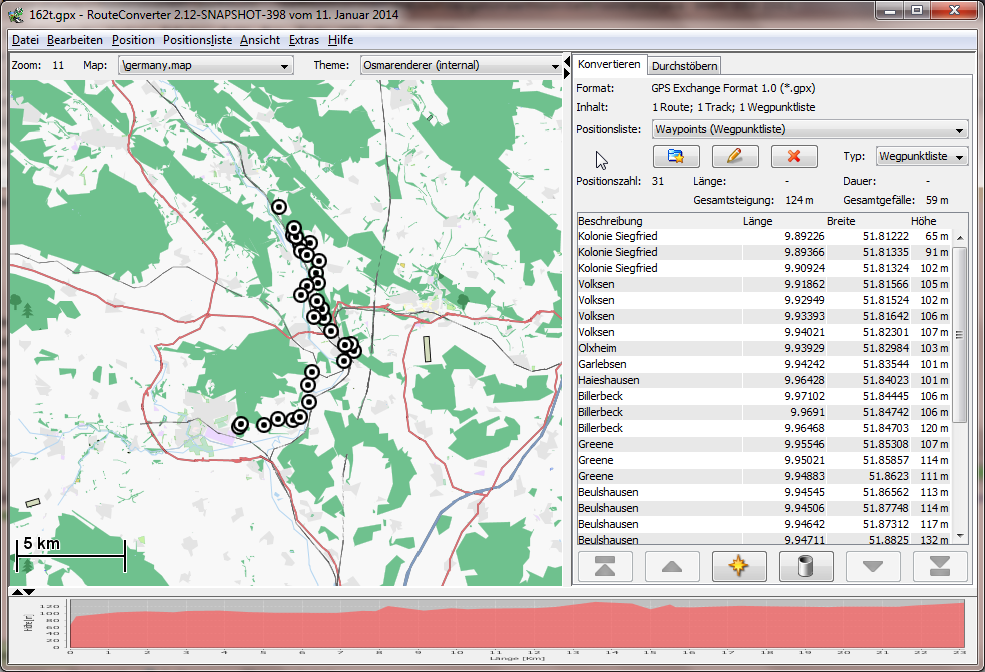Move selected position to top of list

[605, 566]
